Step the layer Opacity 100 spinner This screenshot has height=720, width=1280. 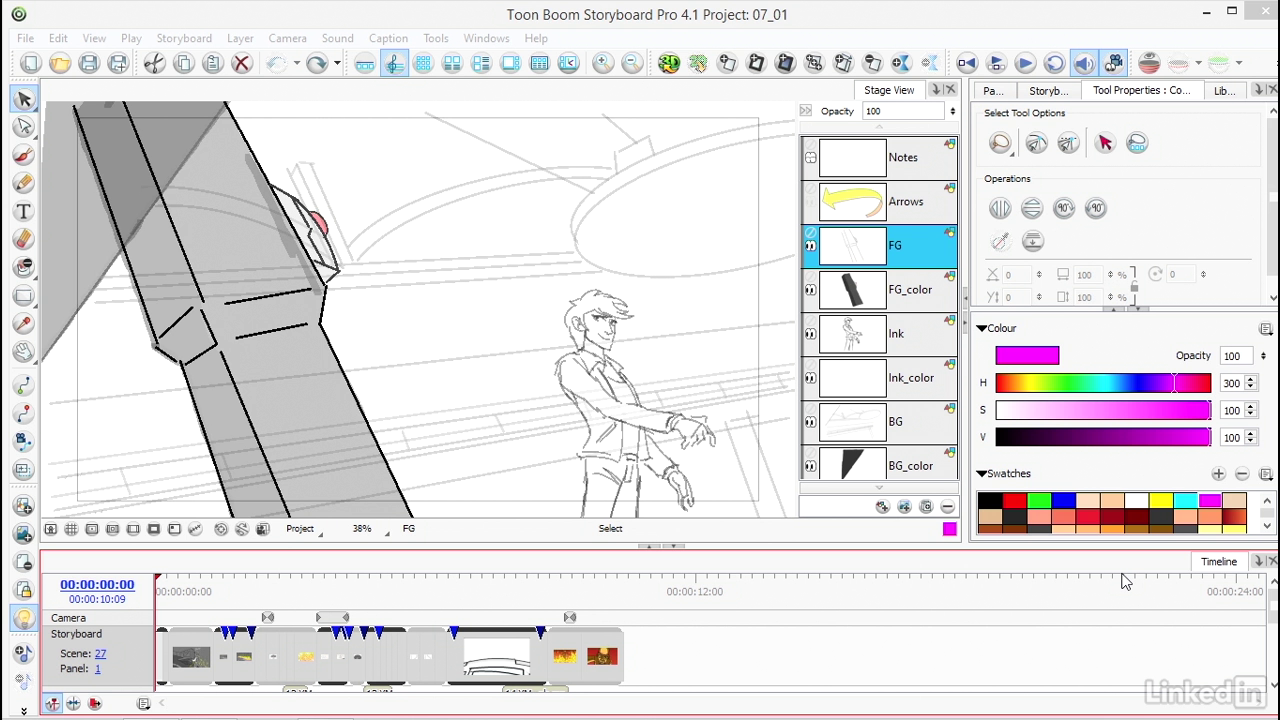pyautogui.click(x=952, y=112)
